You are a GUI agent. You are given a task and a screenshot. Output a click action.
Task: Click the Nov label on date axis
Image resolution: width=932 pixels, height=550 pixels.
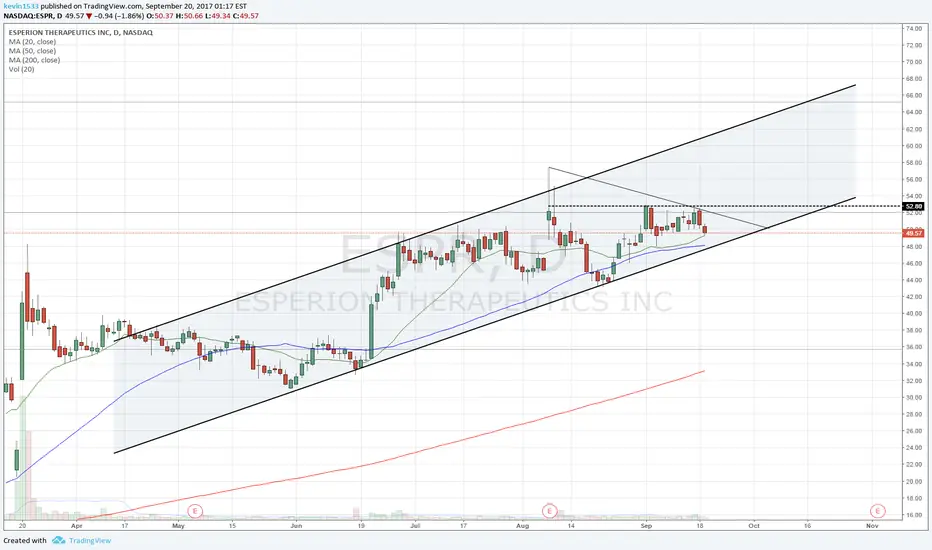[872, 526]
